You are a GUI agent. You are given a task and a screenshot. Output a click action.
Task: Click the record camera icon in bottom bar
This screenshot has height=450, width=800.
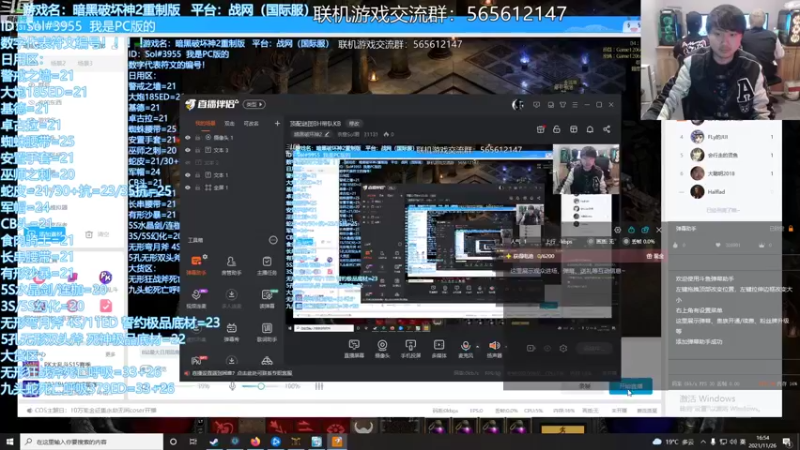click(x=531, y=348)
